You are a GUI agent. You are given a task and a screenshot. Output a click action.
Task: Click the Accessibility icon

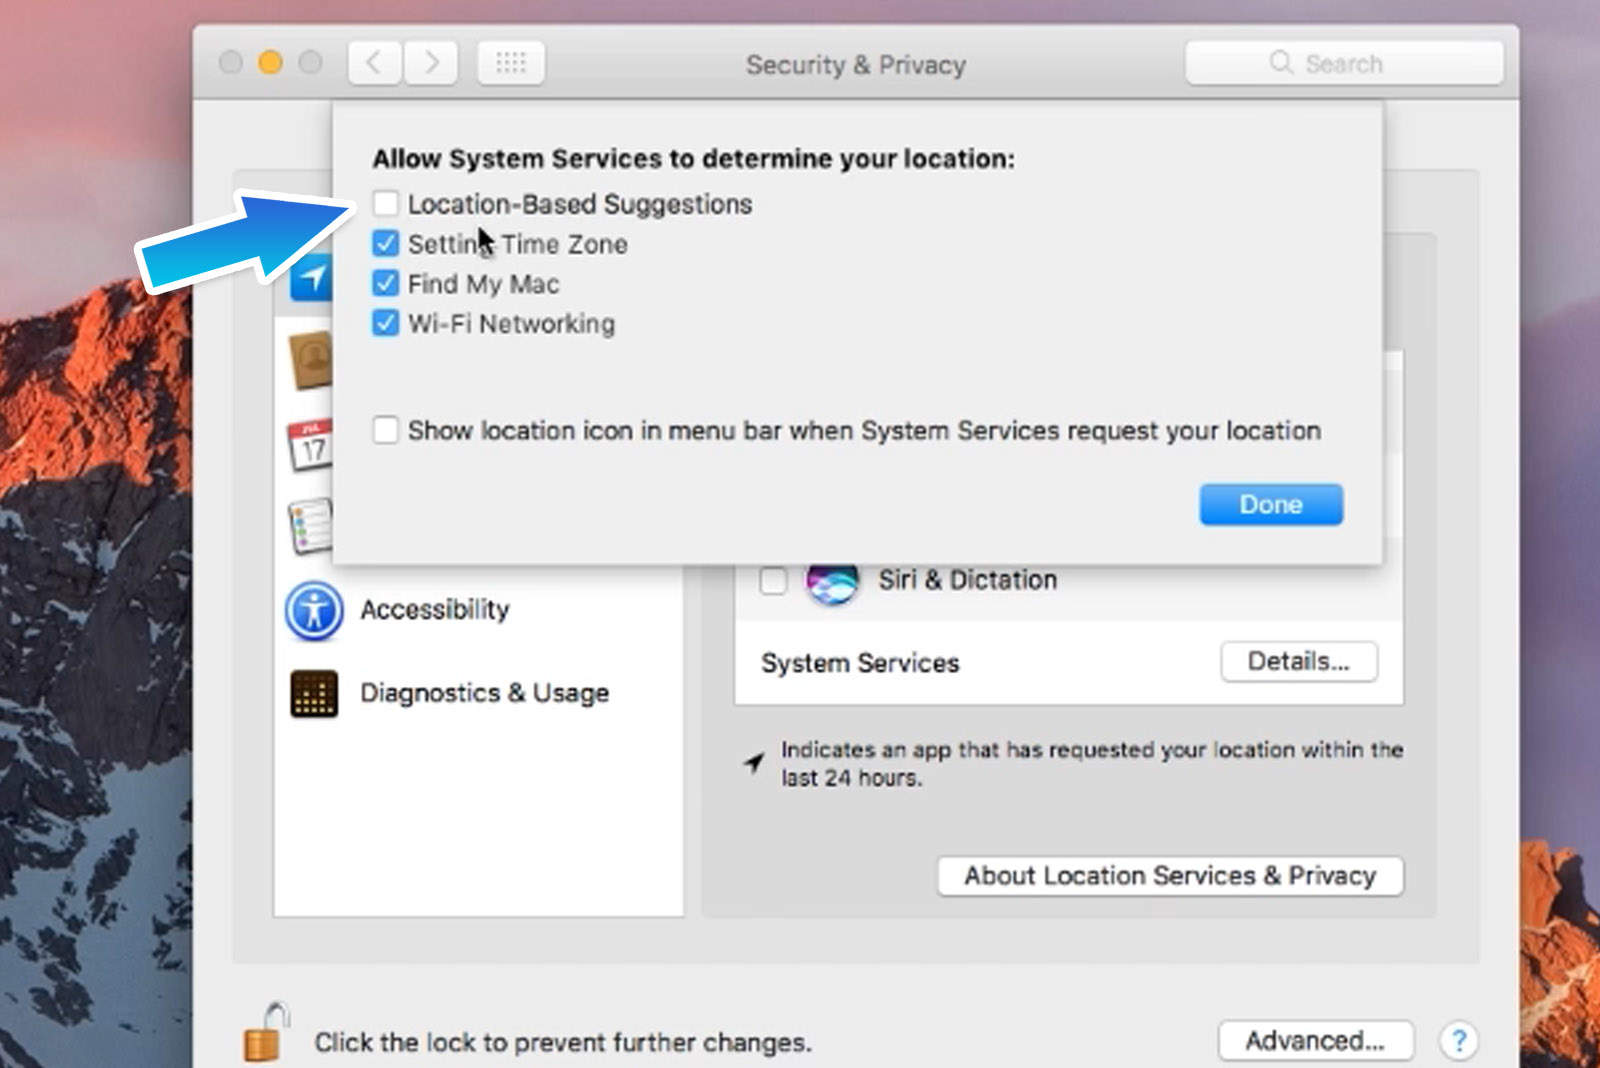click(314, 610)
